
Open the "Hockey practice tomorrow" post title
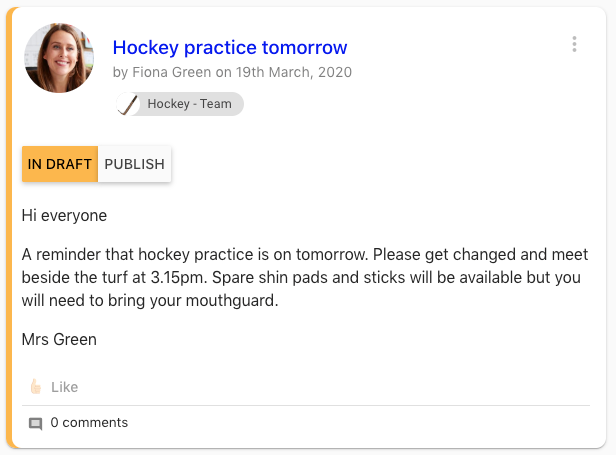230,47
